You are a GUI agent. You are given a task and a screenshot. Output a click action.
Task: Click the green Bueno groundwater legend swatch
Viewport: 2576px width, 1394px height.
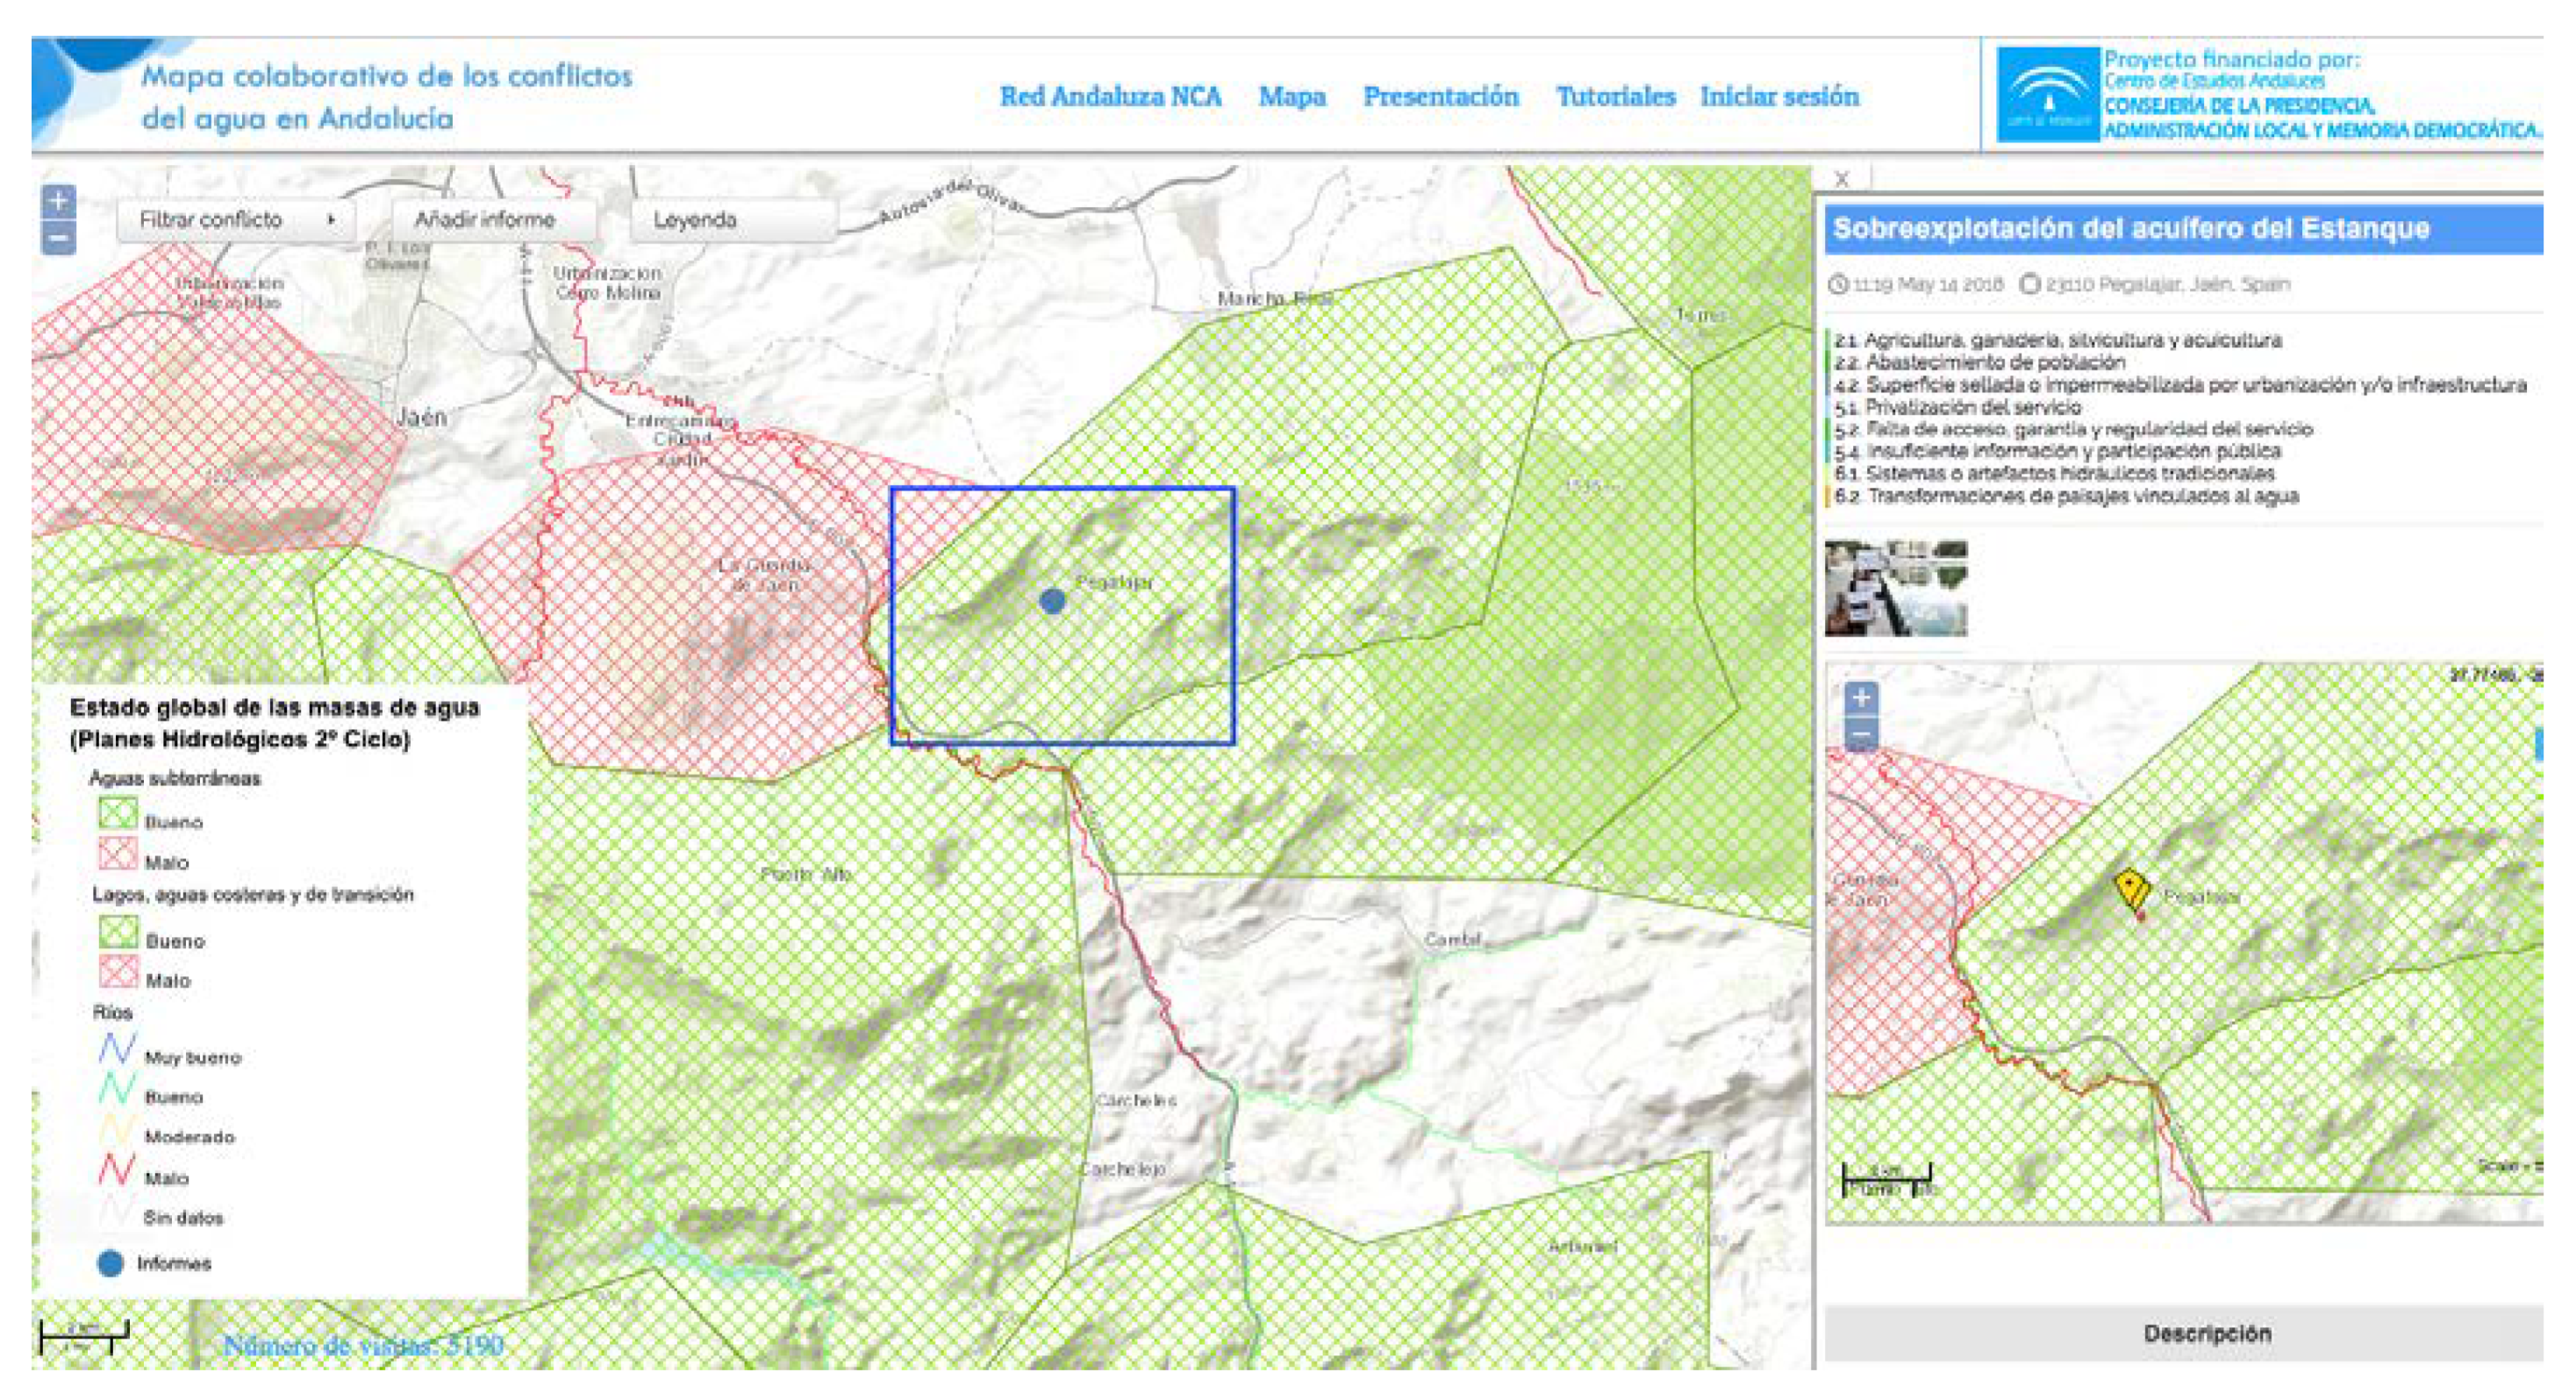(x=117, y=813)
